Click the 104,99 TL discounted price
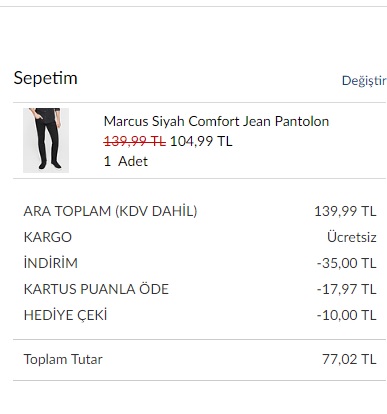This screenshot has height=414, width=387. pos(201,141)
